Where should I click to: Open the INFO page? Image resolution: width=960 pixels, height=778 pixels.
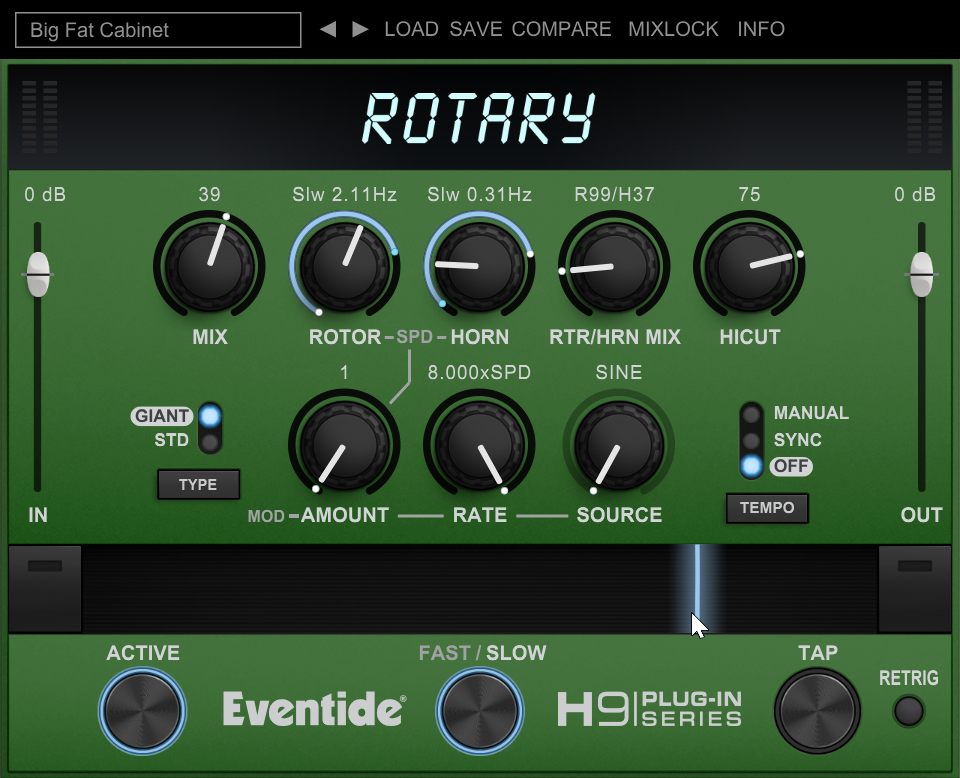(760, 29)
